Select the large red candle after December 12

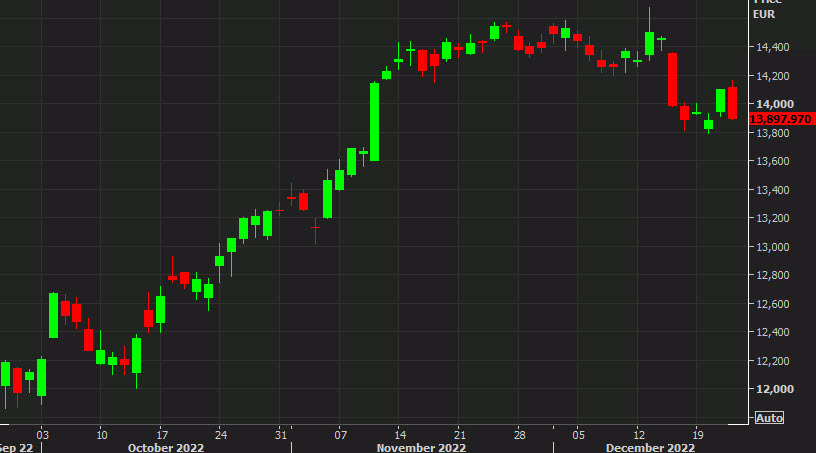672,79
